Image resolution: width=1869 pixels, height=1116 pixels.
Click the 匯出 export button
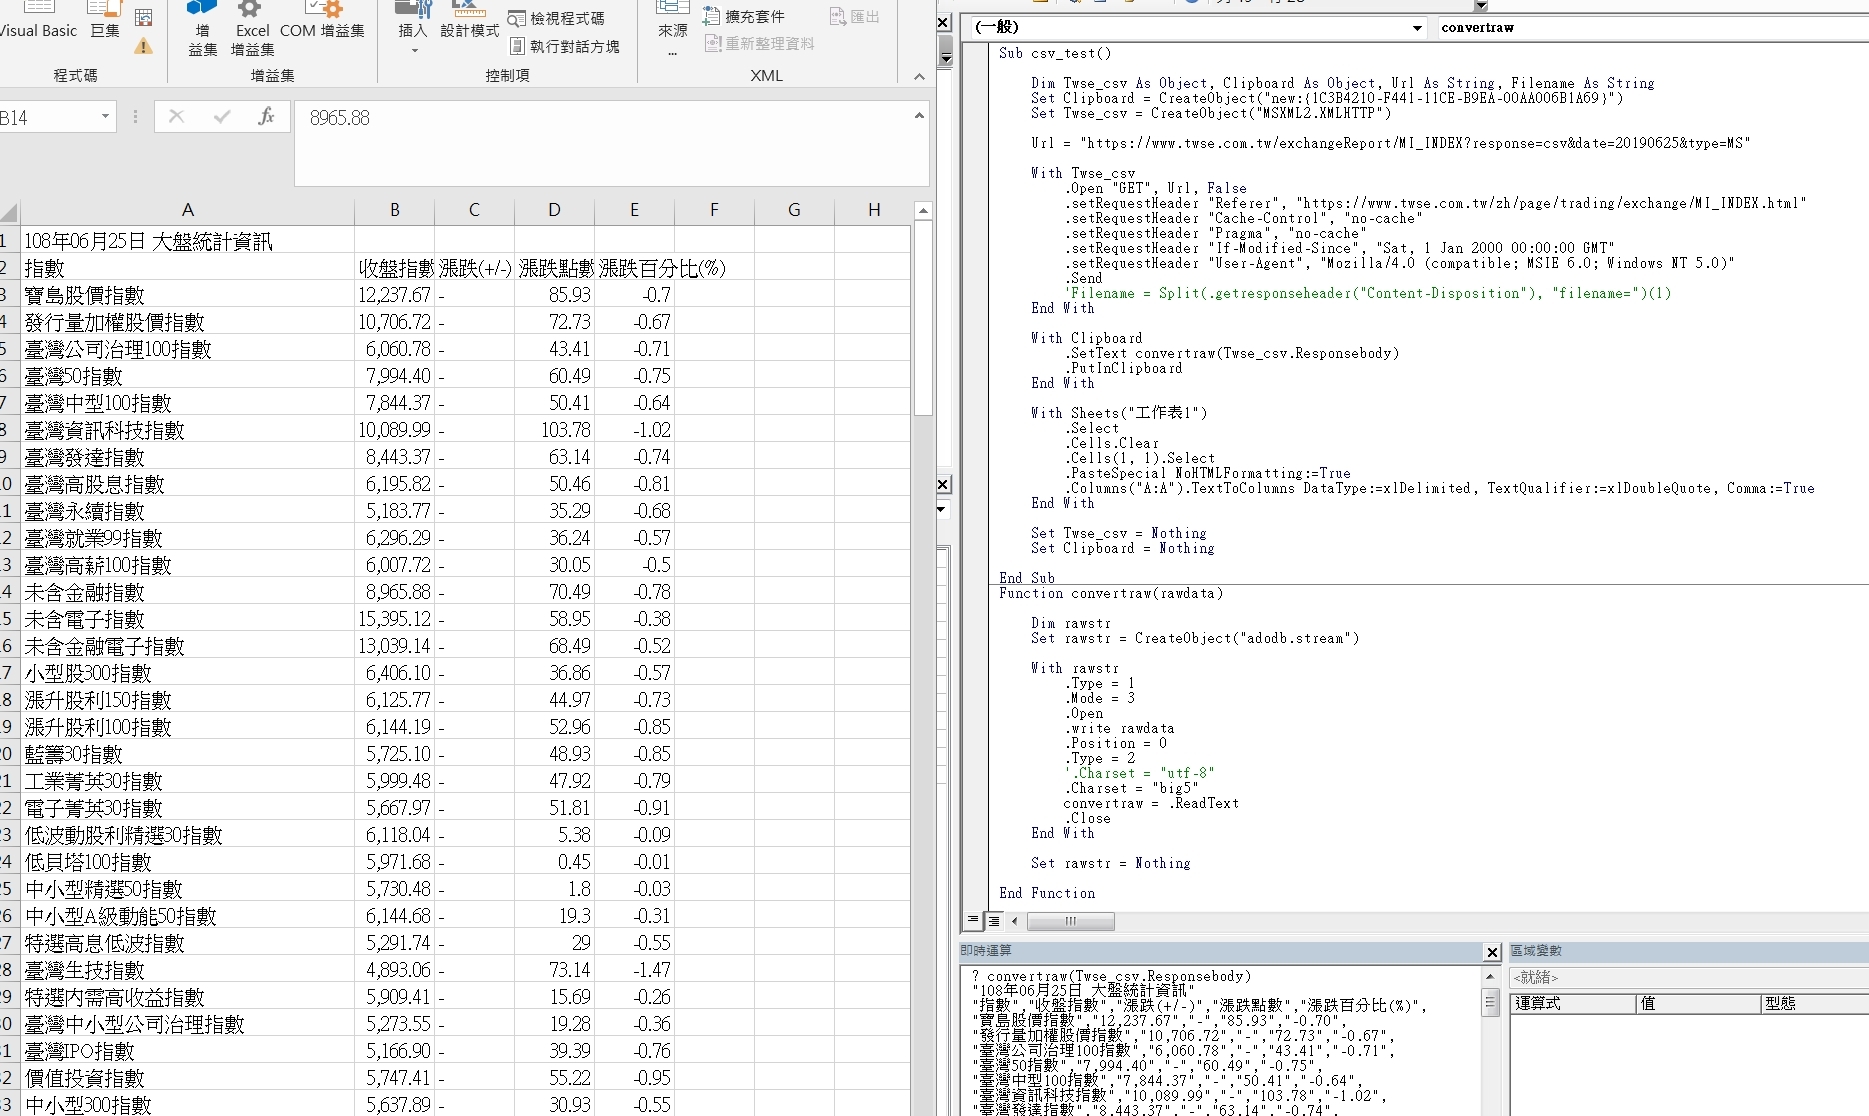click(x=854, y=16)
